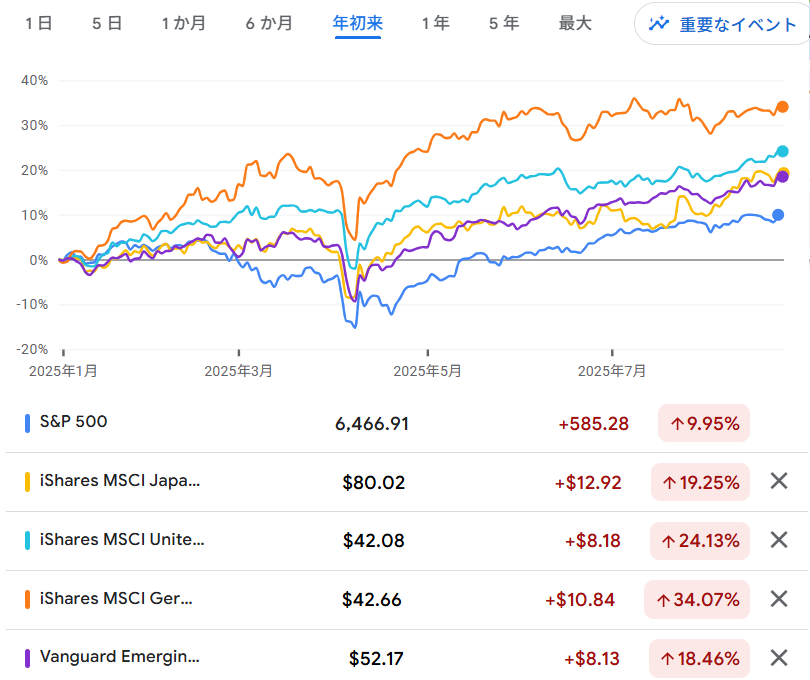Viewport: 810px width, 680px height.
Task: Remove the iShares MSCI United Kingdom comparison
Action: (779, 541)
